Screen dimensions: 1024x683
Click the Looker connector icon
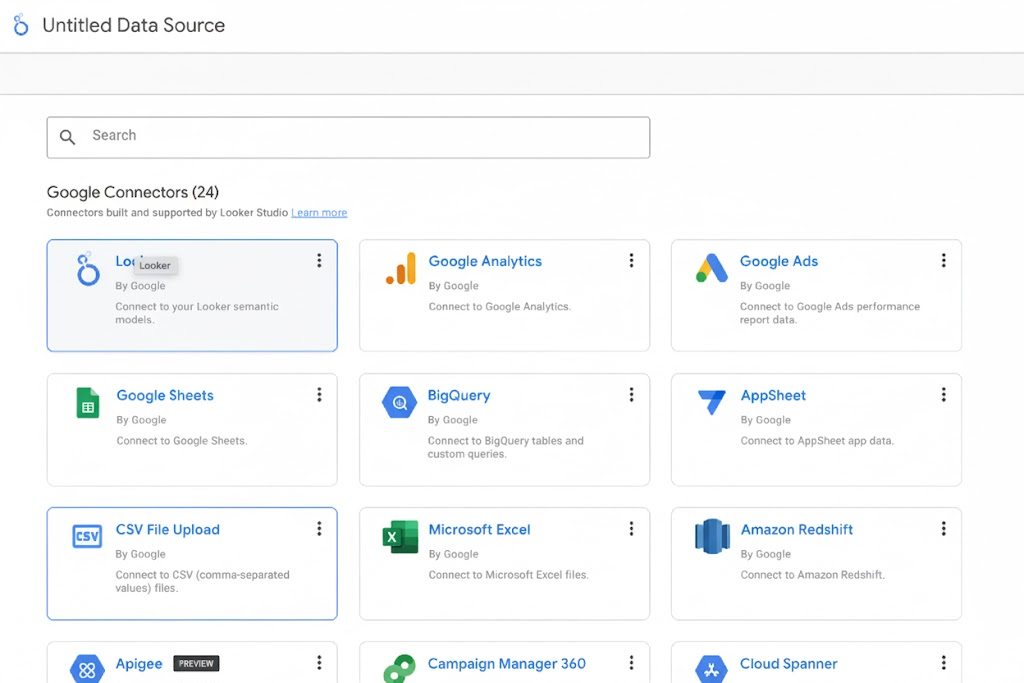click(x=88, y=269)
